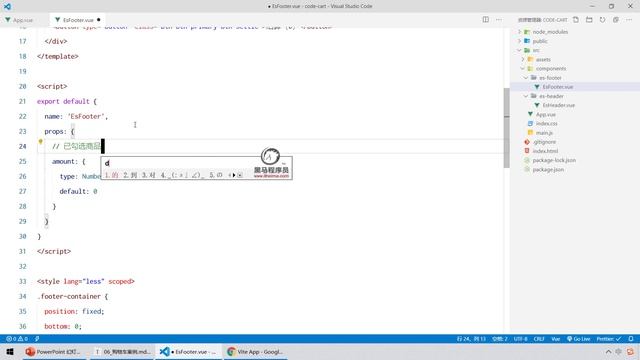
Task: Select the EsFooter.vue editor tab
Action: (78, 20)
